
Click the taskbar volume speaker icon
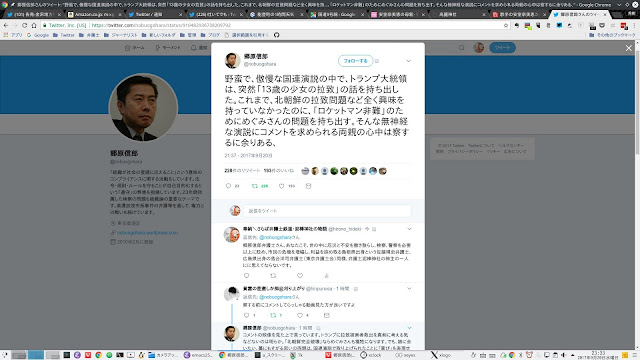(563, 355)
